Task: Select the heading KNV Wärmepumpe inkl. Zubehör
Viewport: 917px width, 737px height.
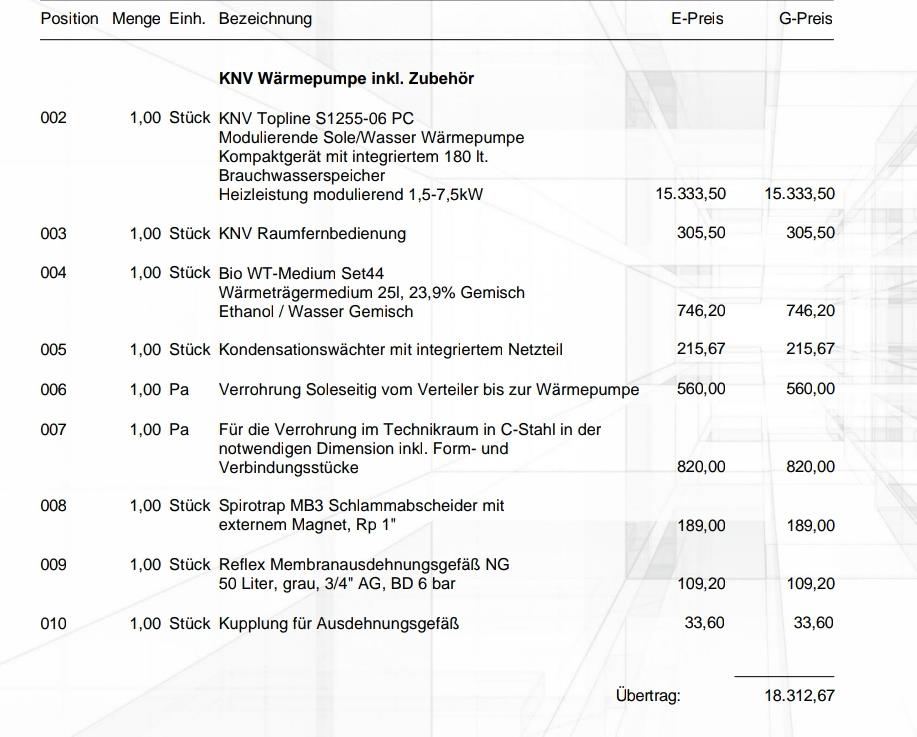Action: point(346,78)
